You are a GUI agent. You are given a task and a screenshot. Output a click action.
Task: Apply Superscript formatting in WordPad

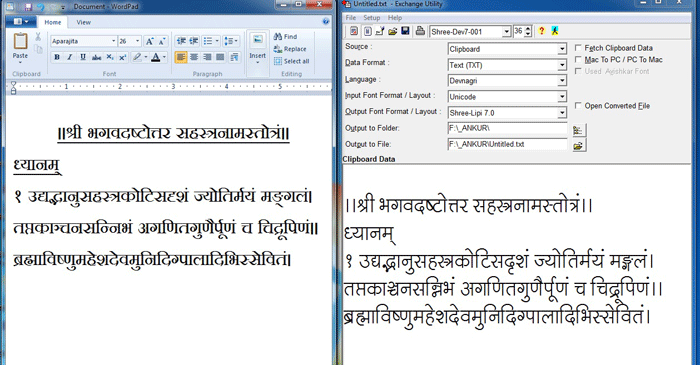[x=122, y=57]
